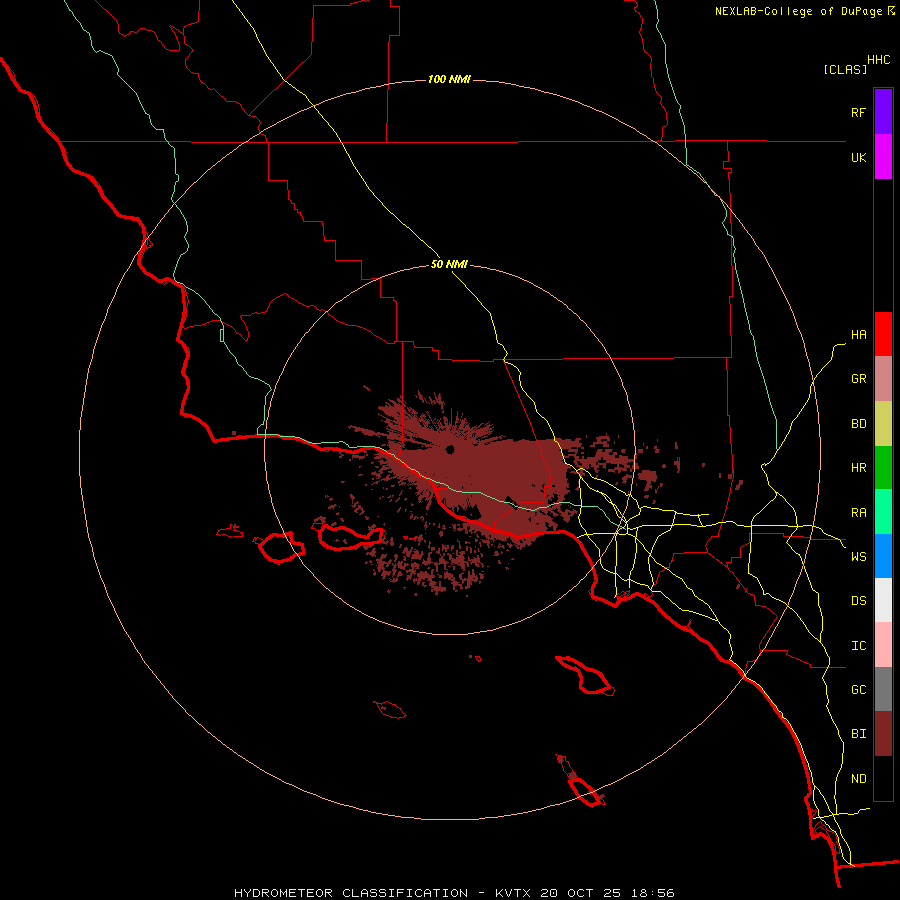Click the WS blue legend swatch
This screenshot has width=900, height=900.
coord(883,556)
